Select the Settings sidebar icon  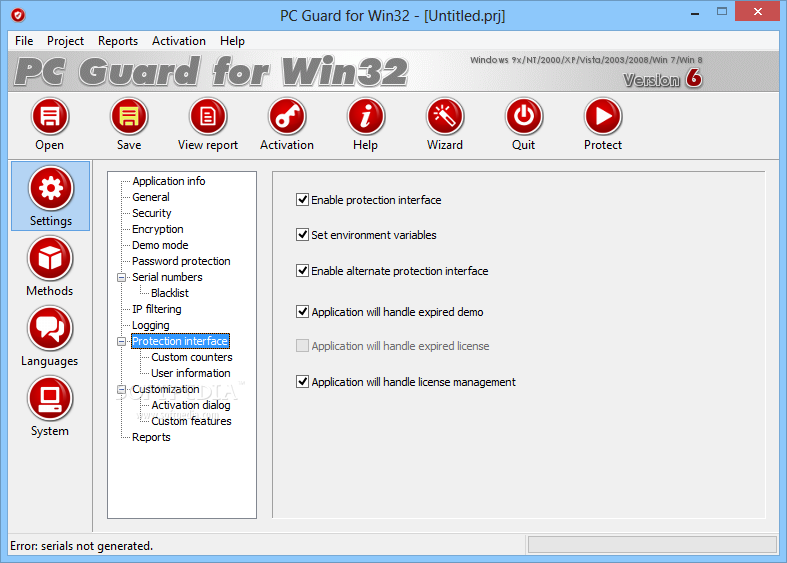pos(51,189)
